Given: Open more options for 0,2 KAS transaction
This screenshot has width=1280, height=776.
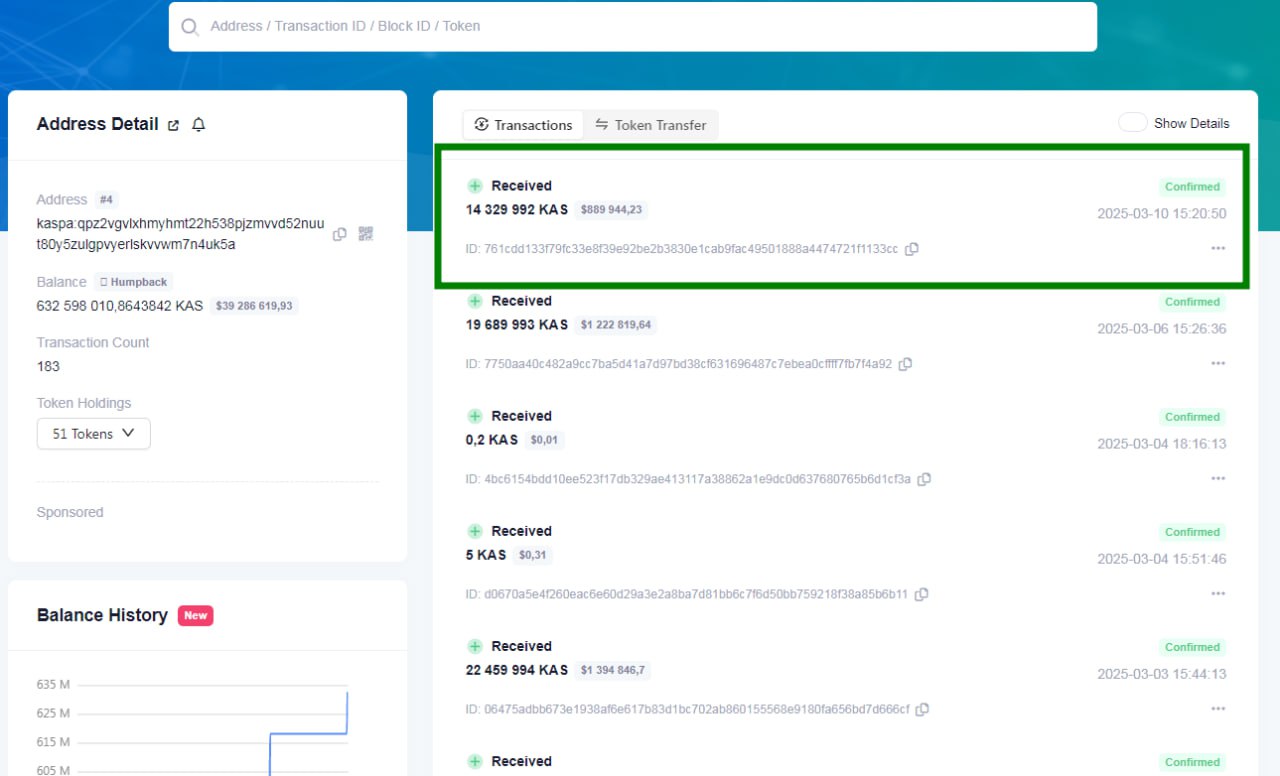Looking at the screenshot, I should [x=1218, y=478].
